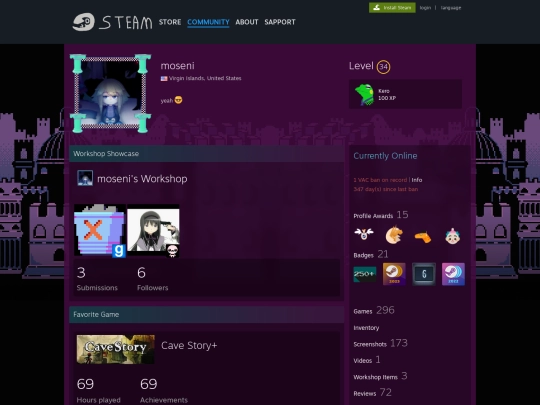Click the 3 Submissions stat
This screenshot has width=540, height=405.
click(97, 279)
